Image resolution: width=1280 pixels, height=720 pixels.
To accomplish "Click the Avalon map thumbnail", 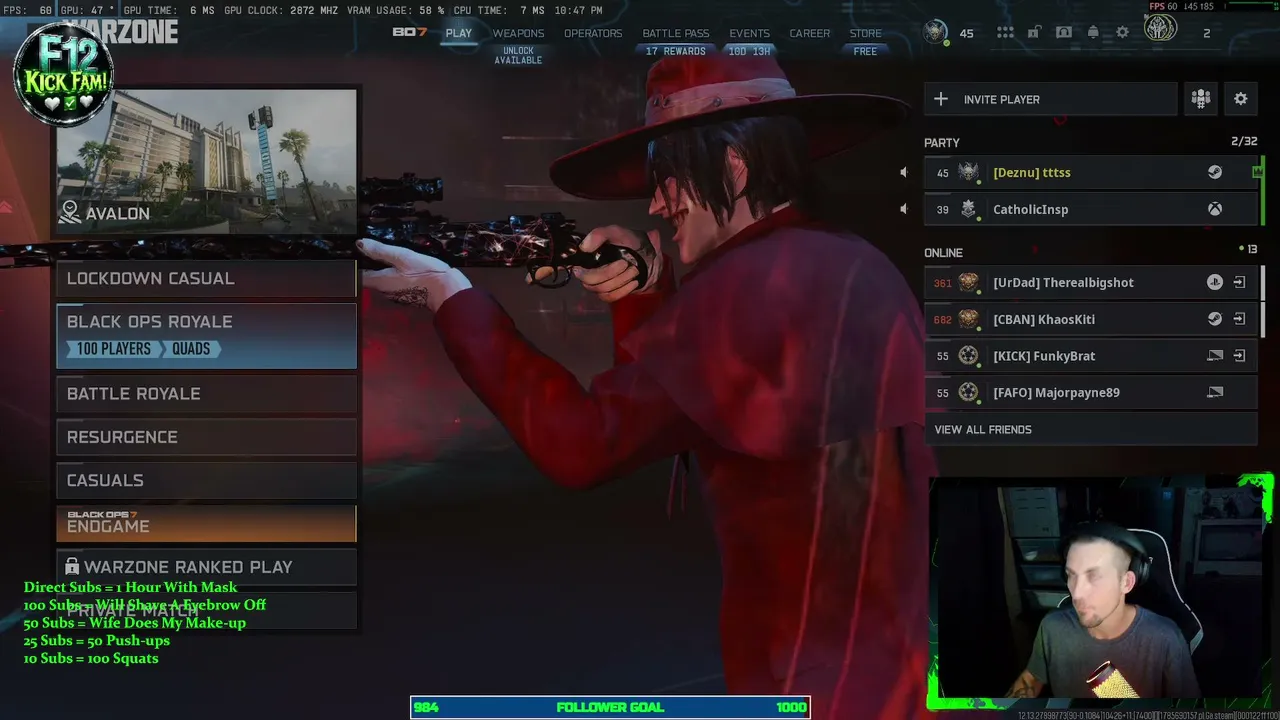I will click(206, 162).
